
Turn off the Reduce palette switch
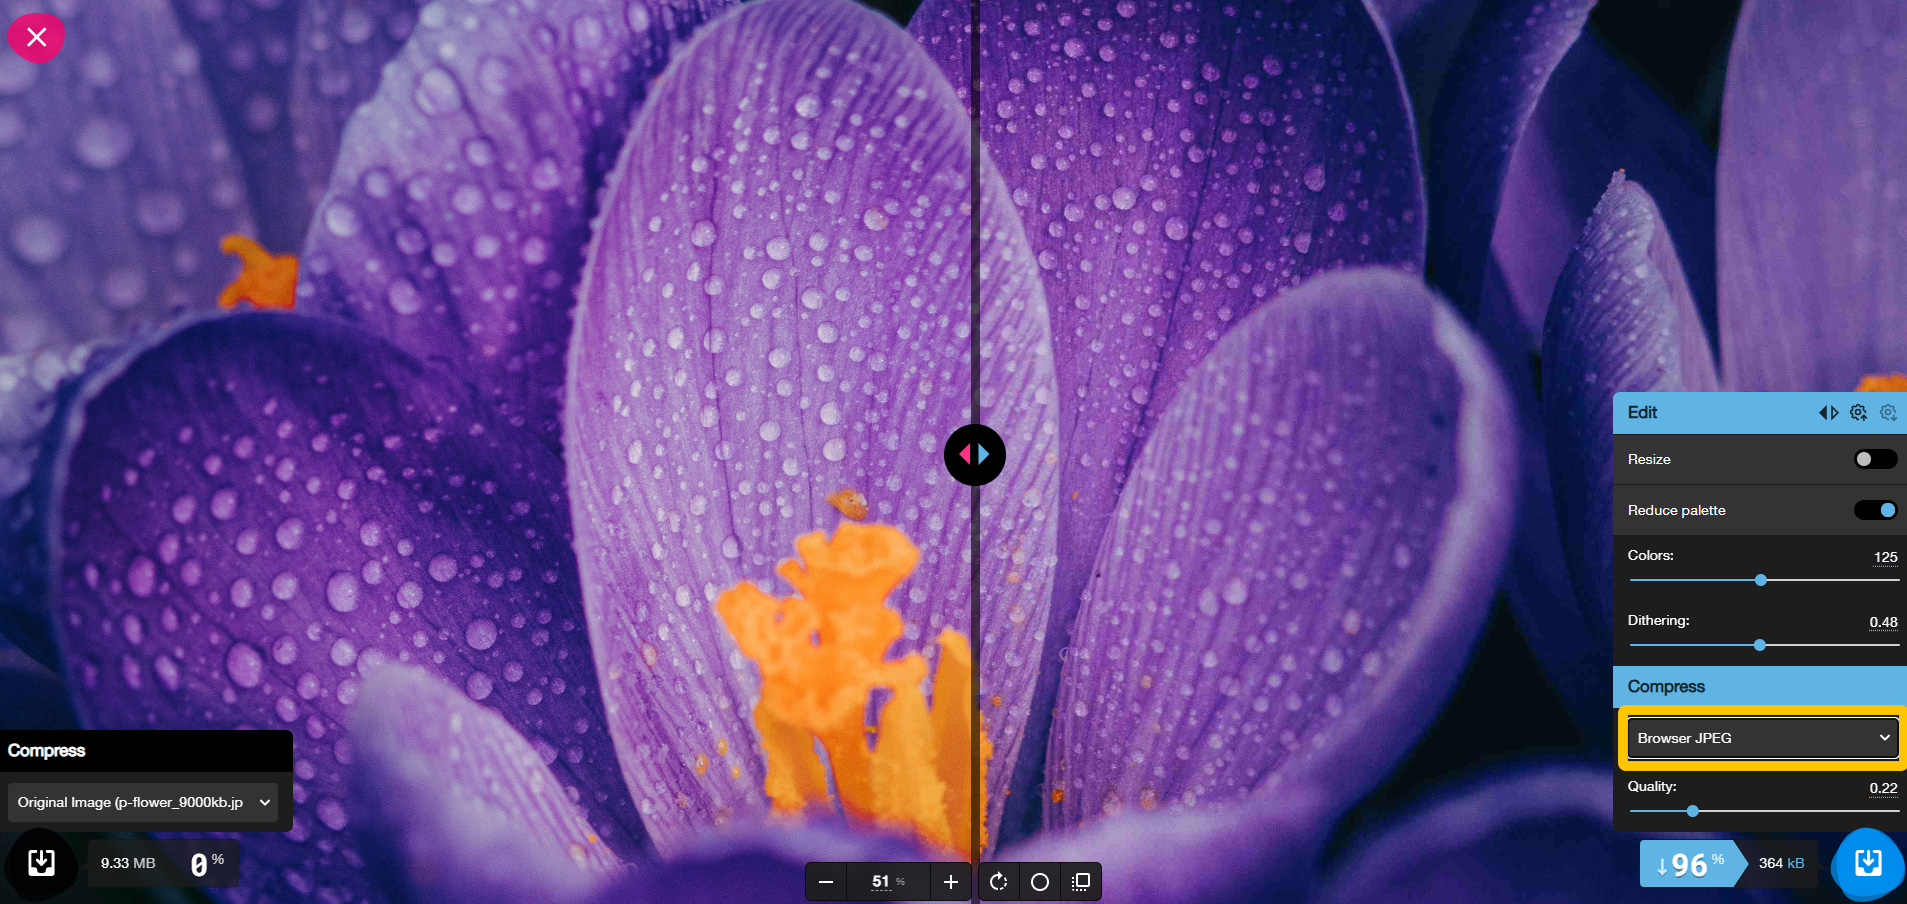tap(1875, 510)
